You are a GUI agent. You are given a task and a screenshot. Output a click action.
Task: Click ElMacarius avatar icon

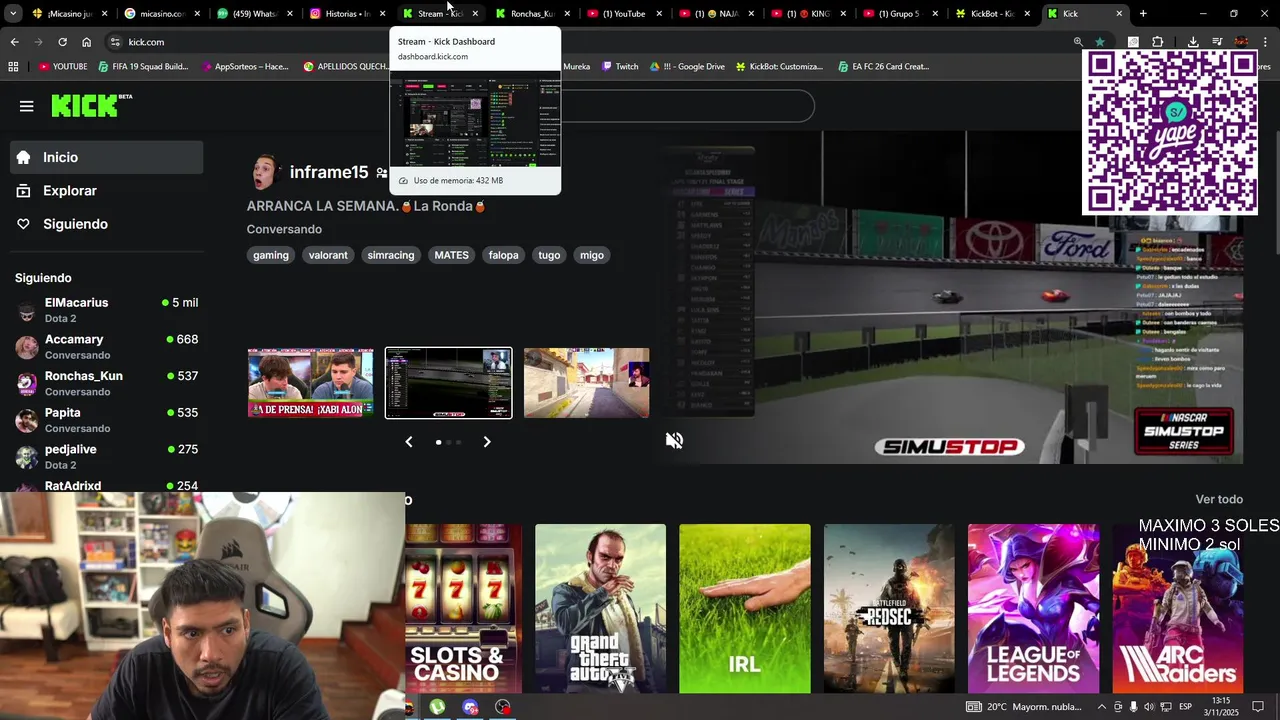tap(27, 311)
